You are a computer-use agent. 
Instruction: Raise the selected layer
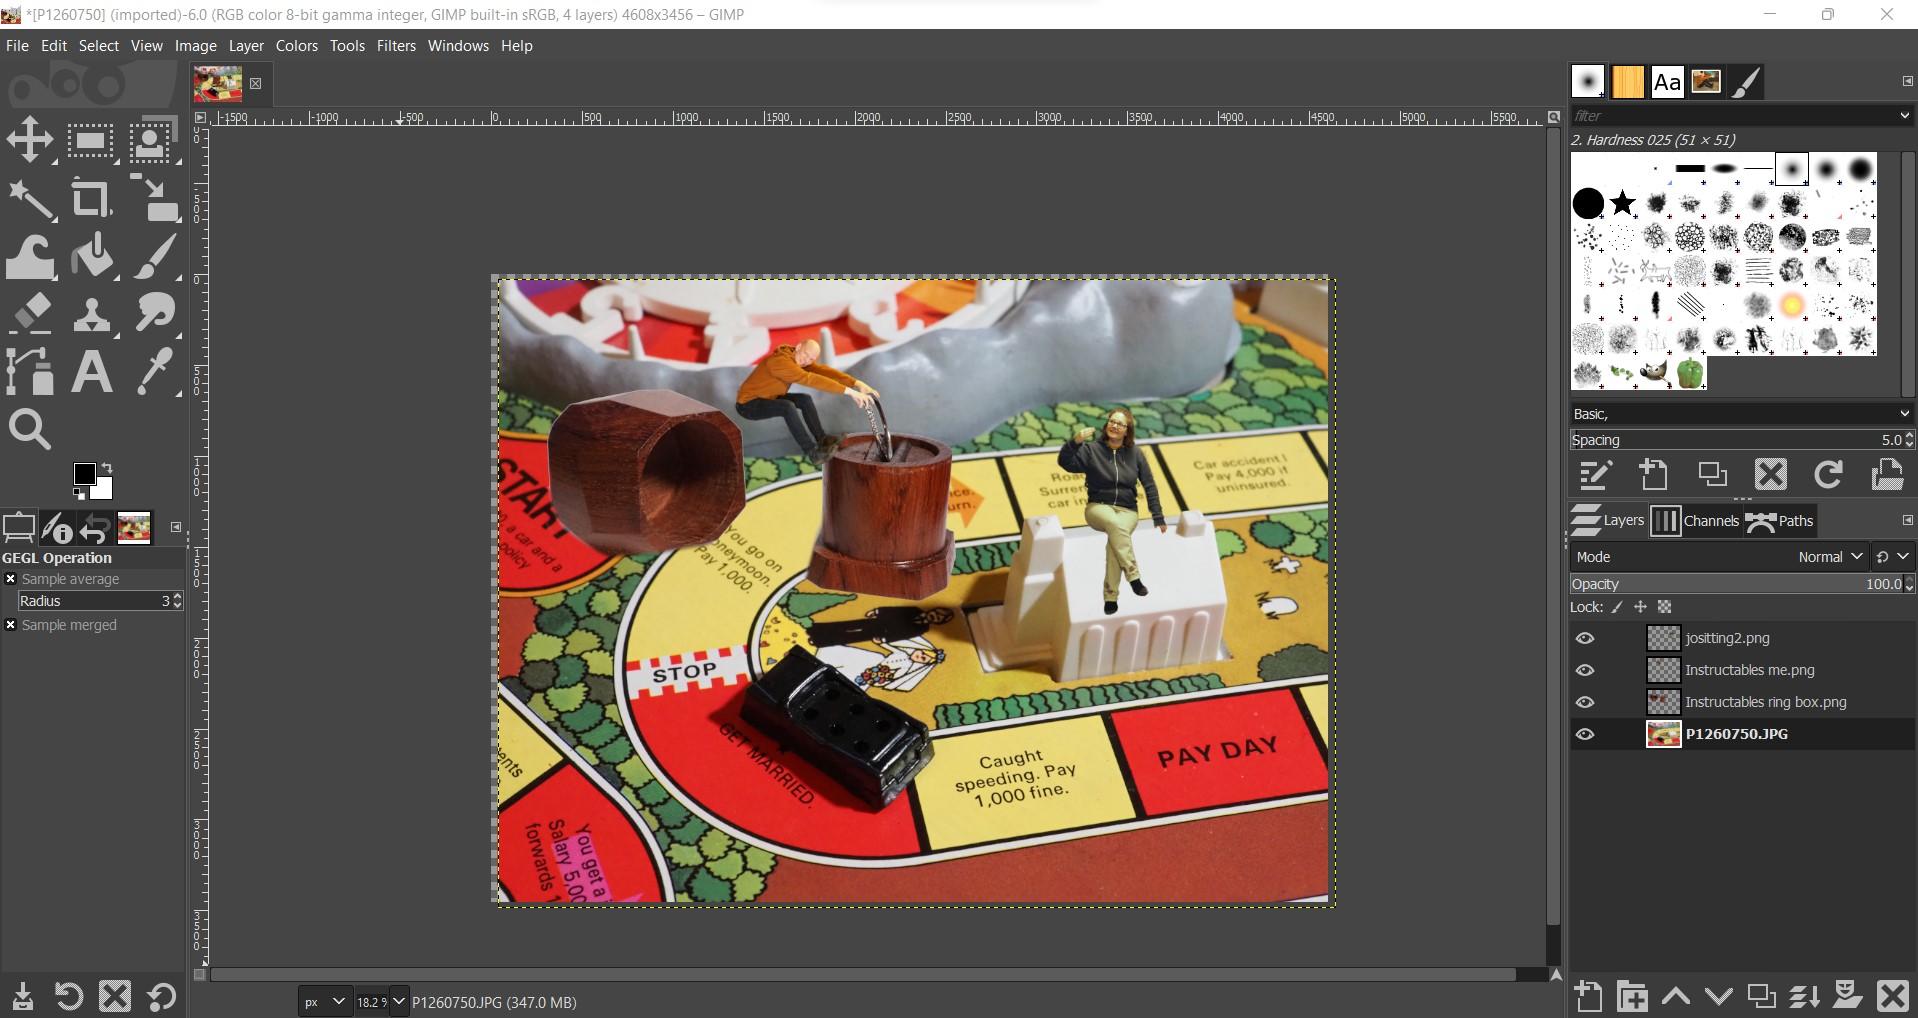click(x=1676, y=996)
